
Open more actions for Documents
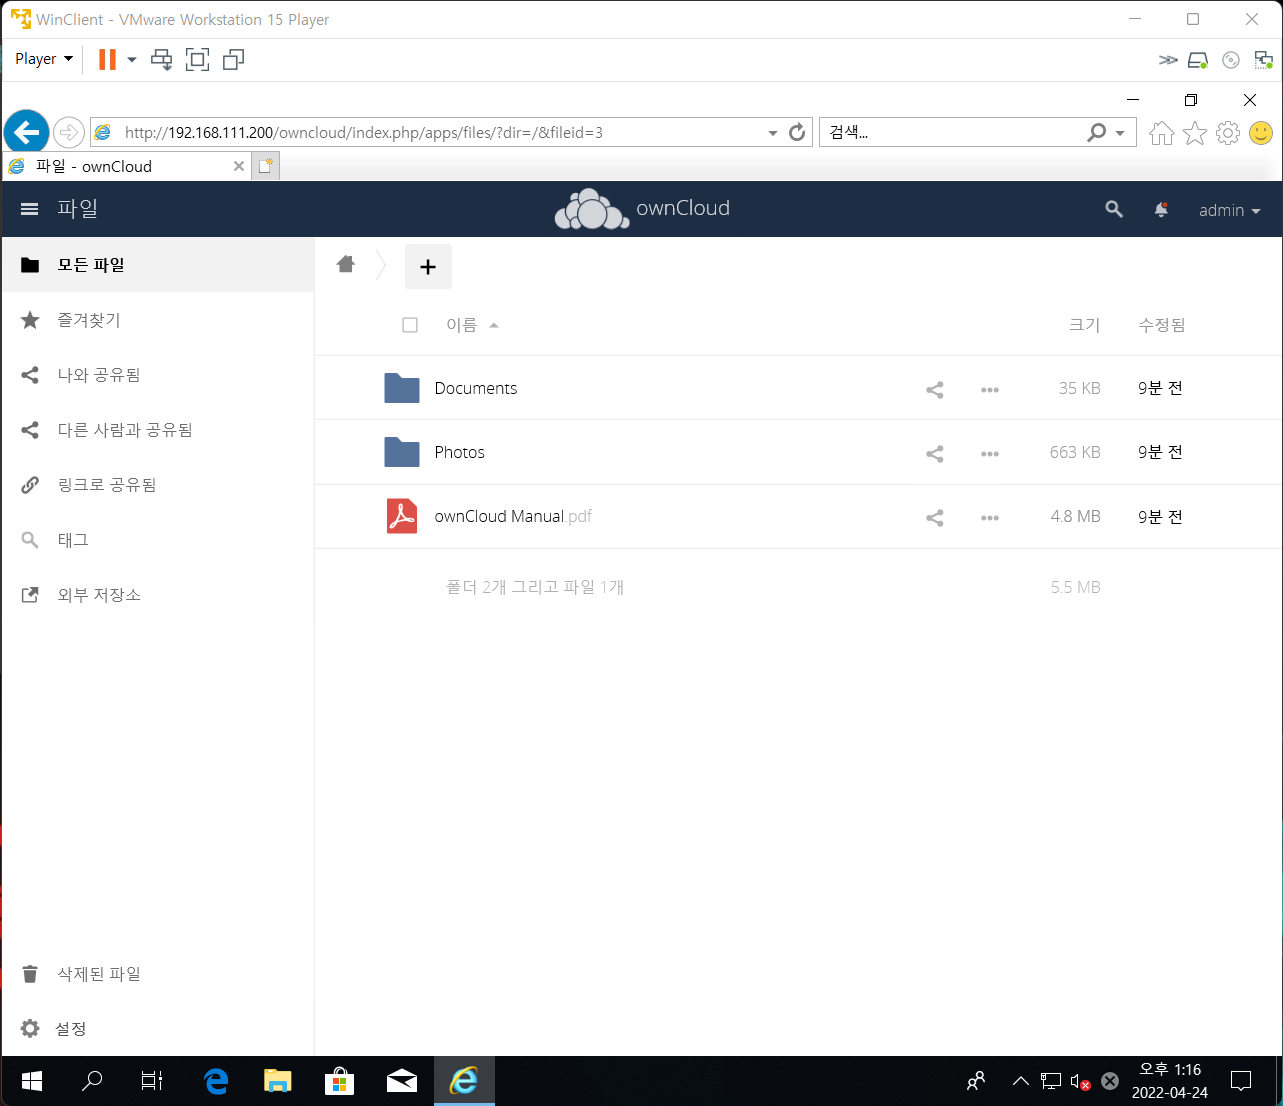tap(990, 389)
